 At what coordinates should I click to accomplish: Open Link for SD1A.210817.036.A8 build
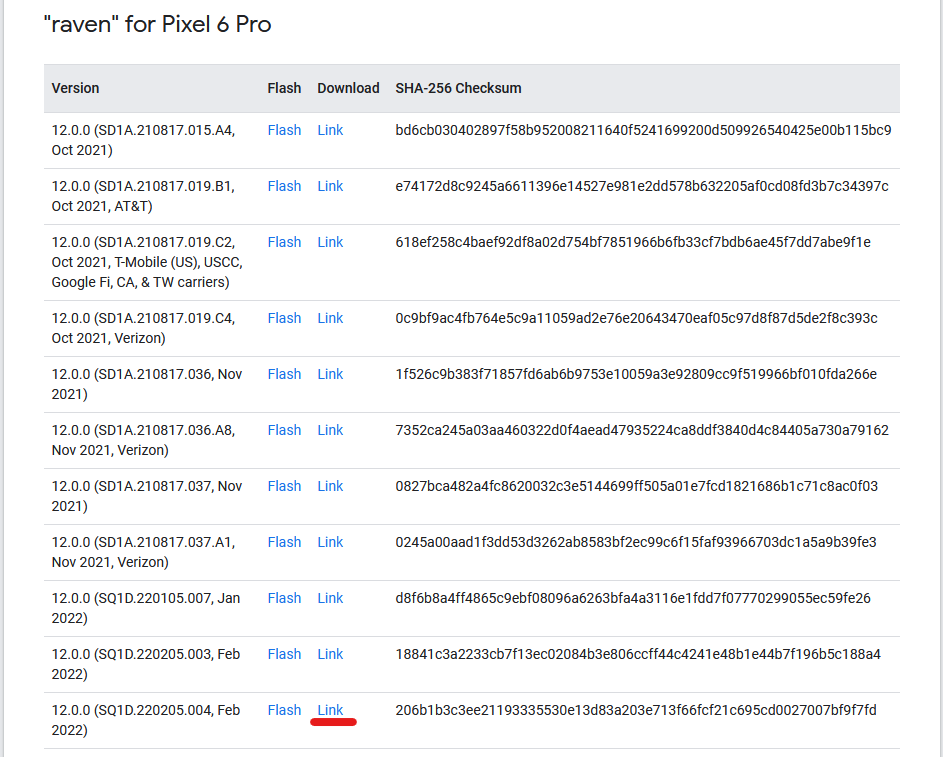330,429
